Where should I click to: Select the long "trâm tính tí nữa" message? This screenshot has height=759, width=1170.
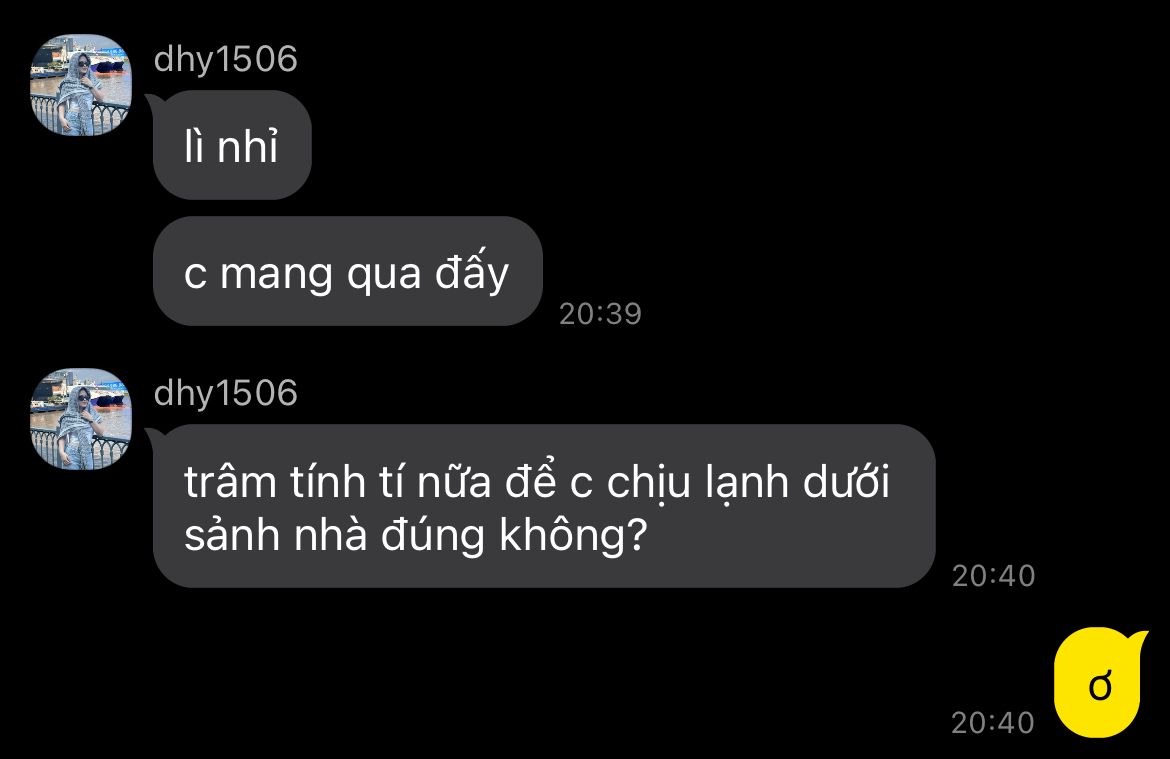pyautogui.click(x=544, y=506)
